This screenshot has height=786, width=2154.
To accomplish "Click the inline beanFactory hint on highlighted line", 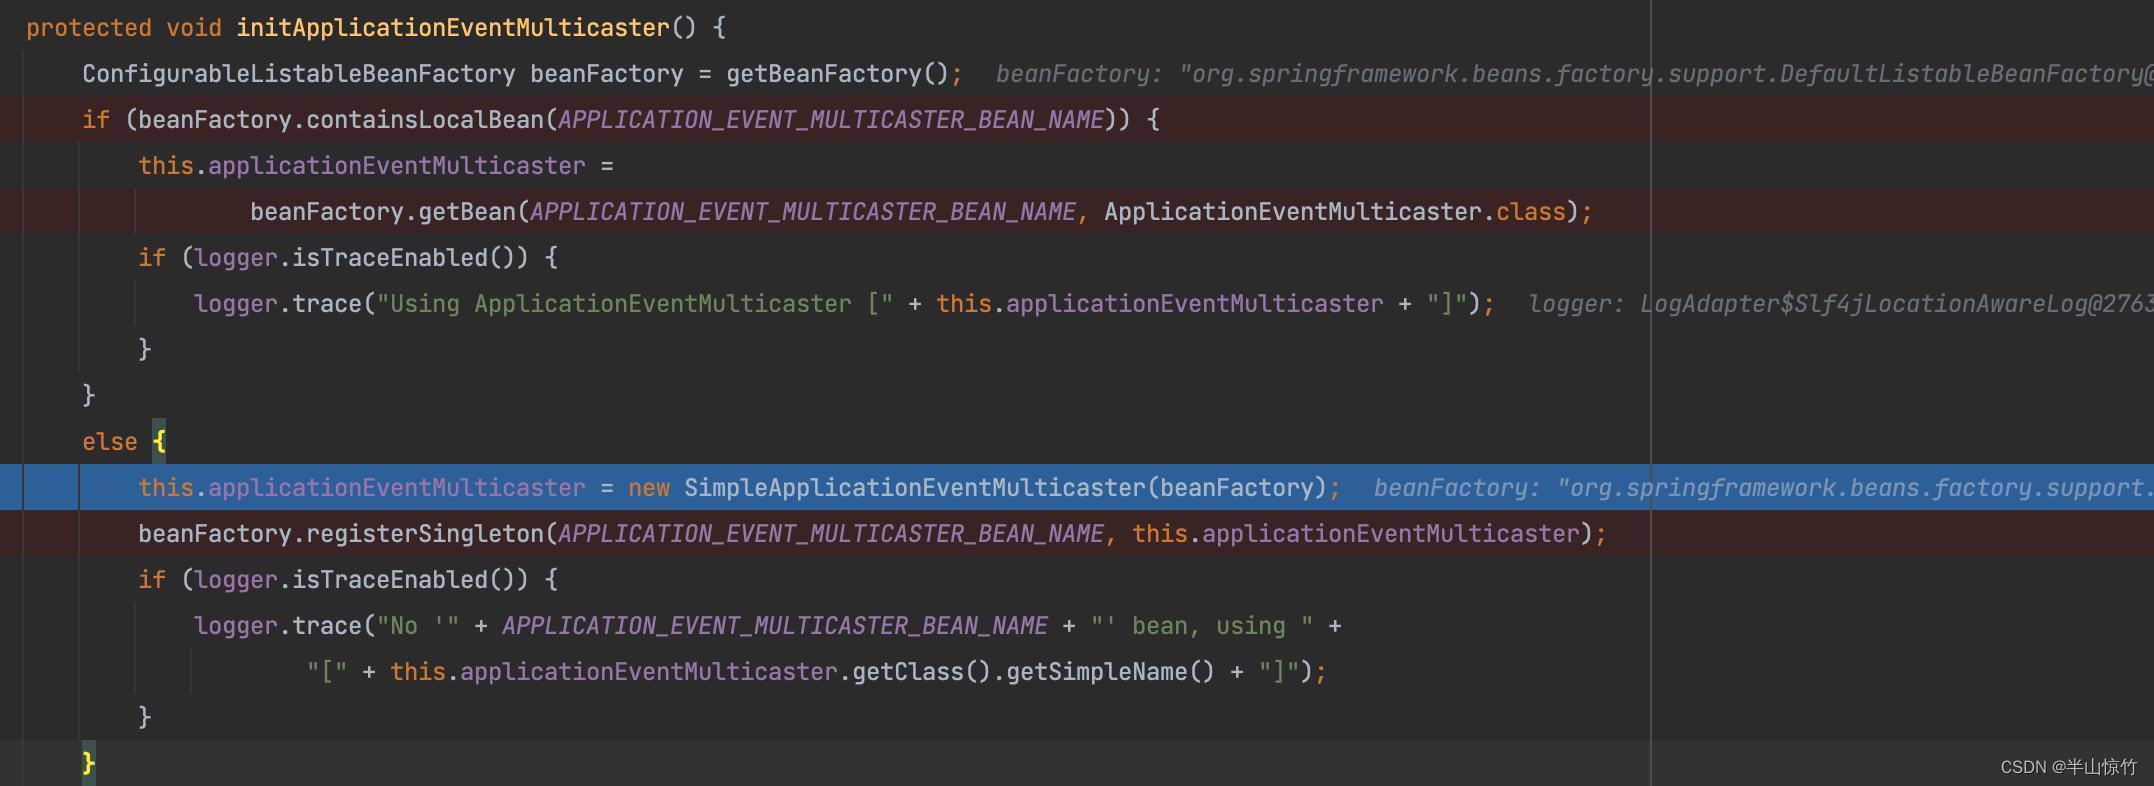I will point(1763,488).
